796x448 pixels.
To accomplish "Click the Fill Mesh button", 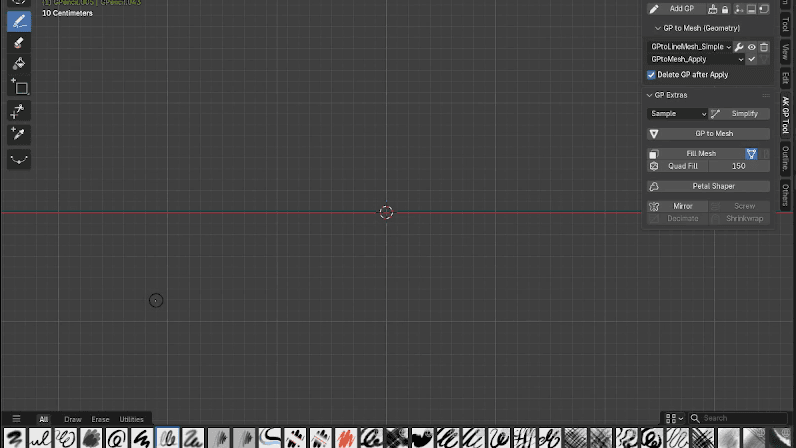I will [x=696, y=153].
